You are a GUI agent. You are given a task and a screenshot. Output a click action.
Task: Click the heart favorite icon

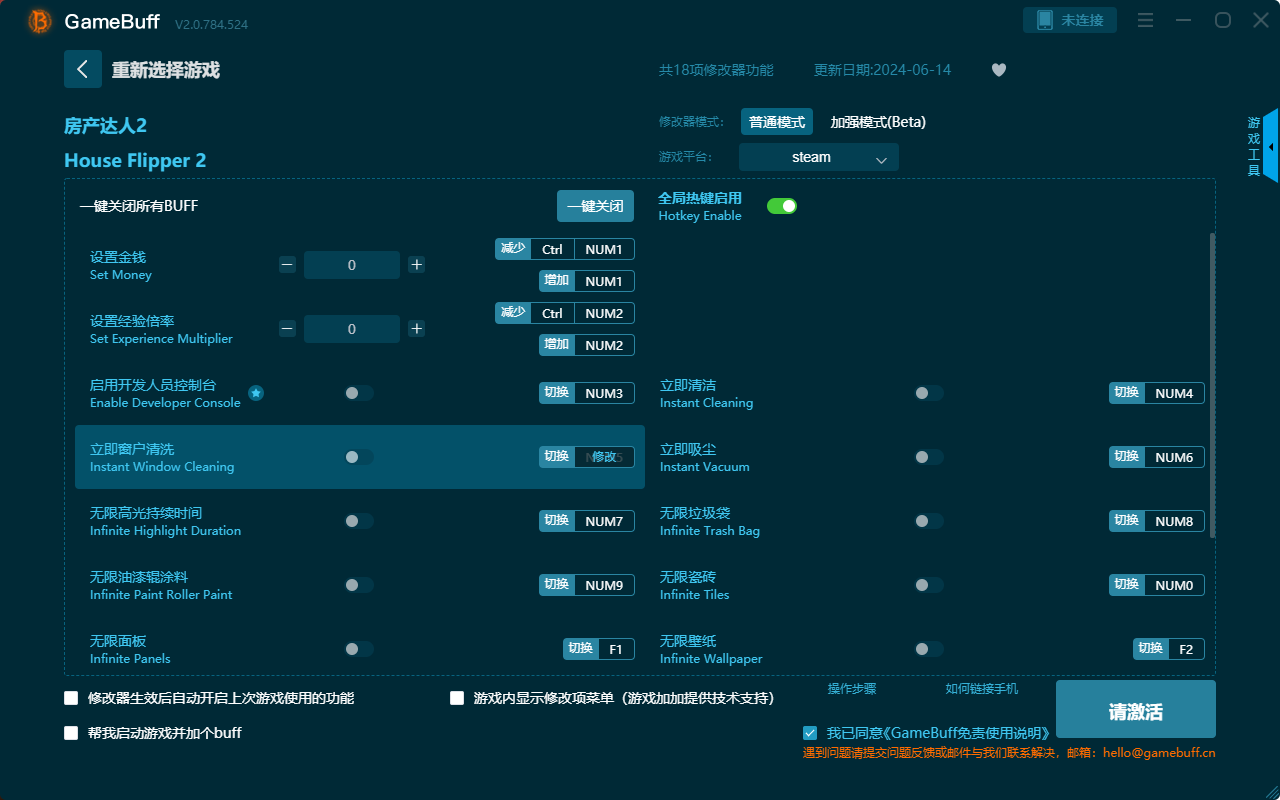(x=998, y=70)
